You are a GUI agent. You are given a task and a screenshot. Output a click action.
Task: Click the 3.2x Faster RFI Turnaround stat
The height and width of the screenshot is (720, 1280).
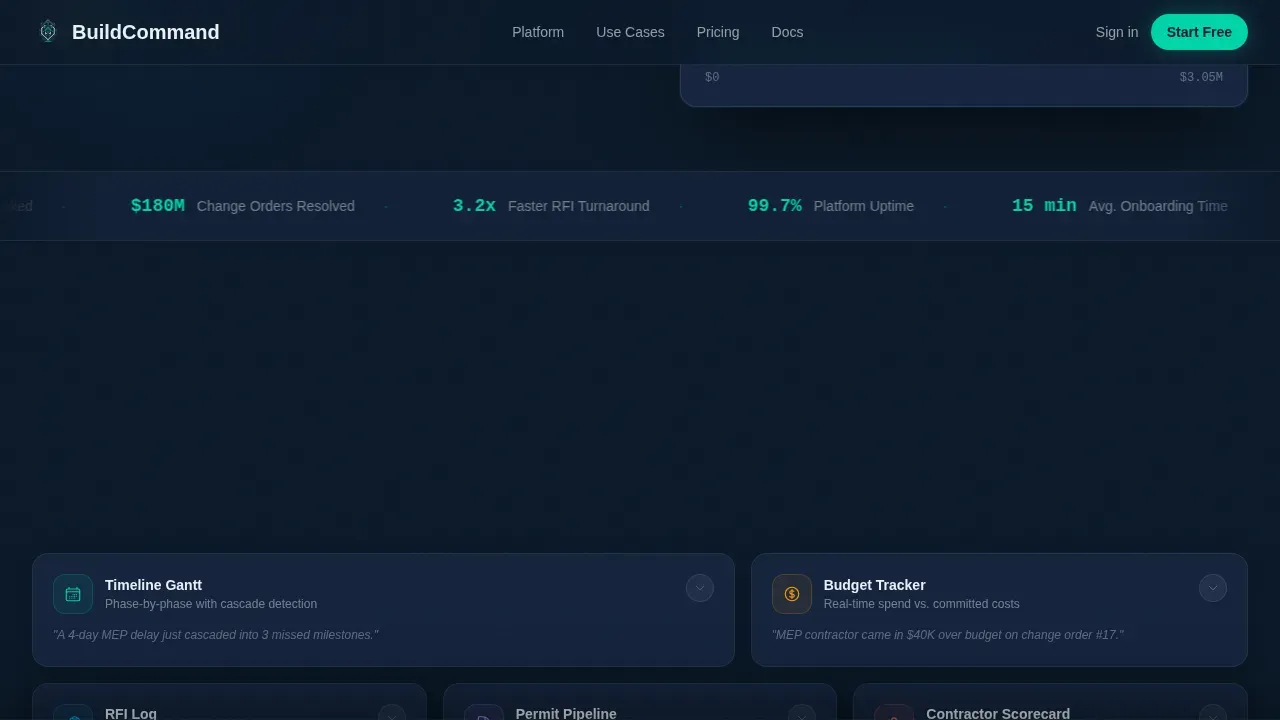coord(551,206)
